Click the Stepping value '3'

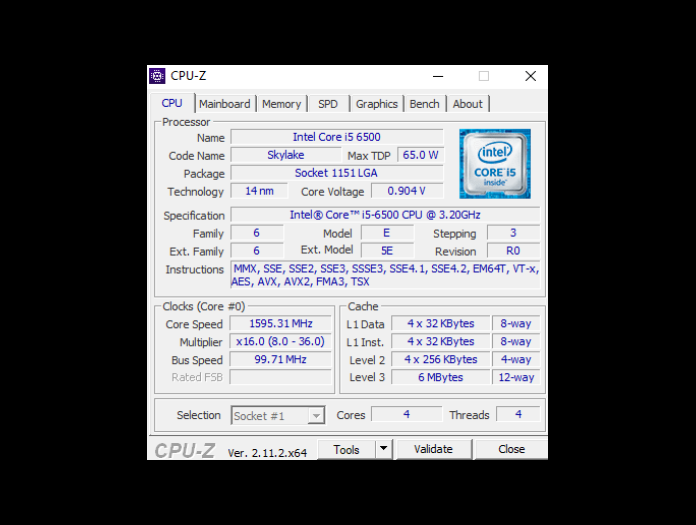click(x=513, y=233)
